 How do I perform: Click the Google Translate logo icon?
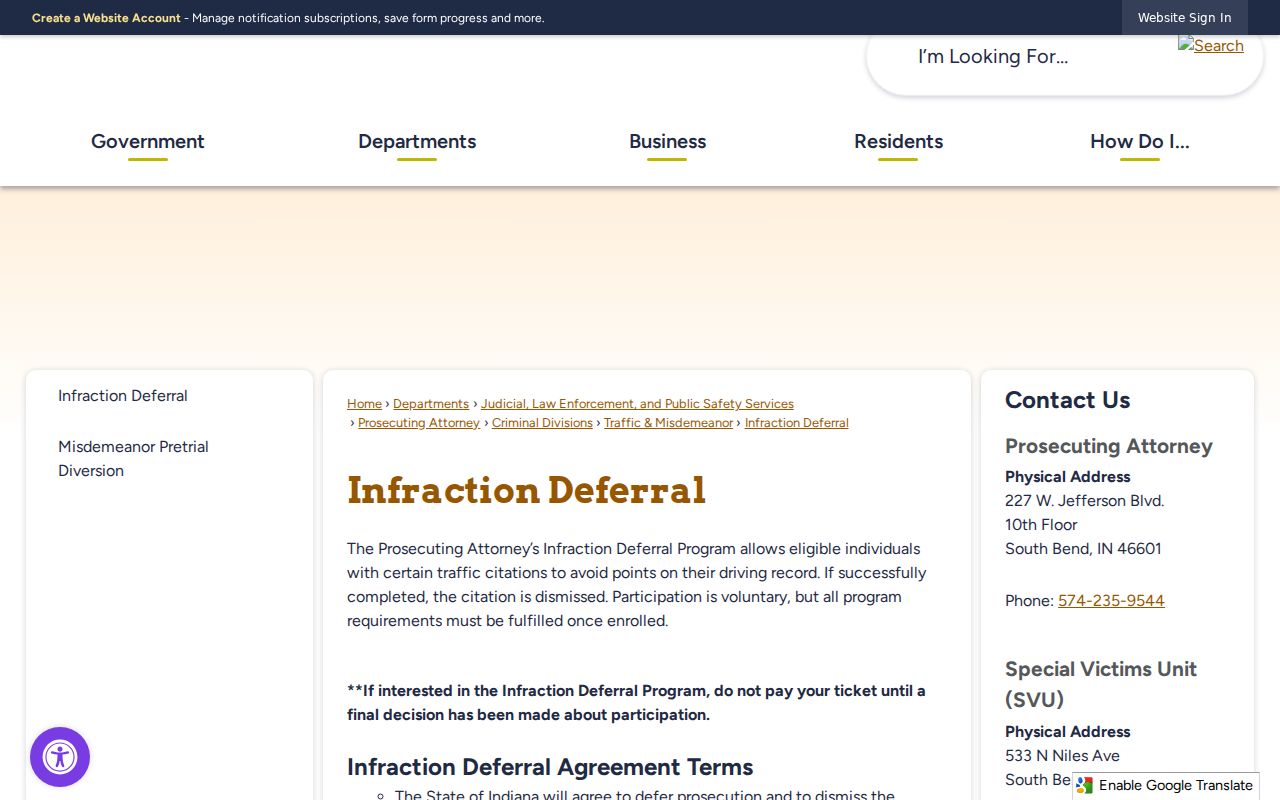pos(1085,786)
